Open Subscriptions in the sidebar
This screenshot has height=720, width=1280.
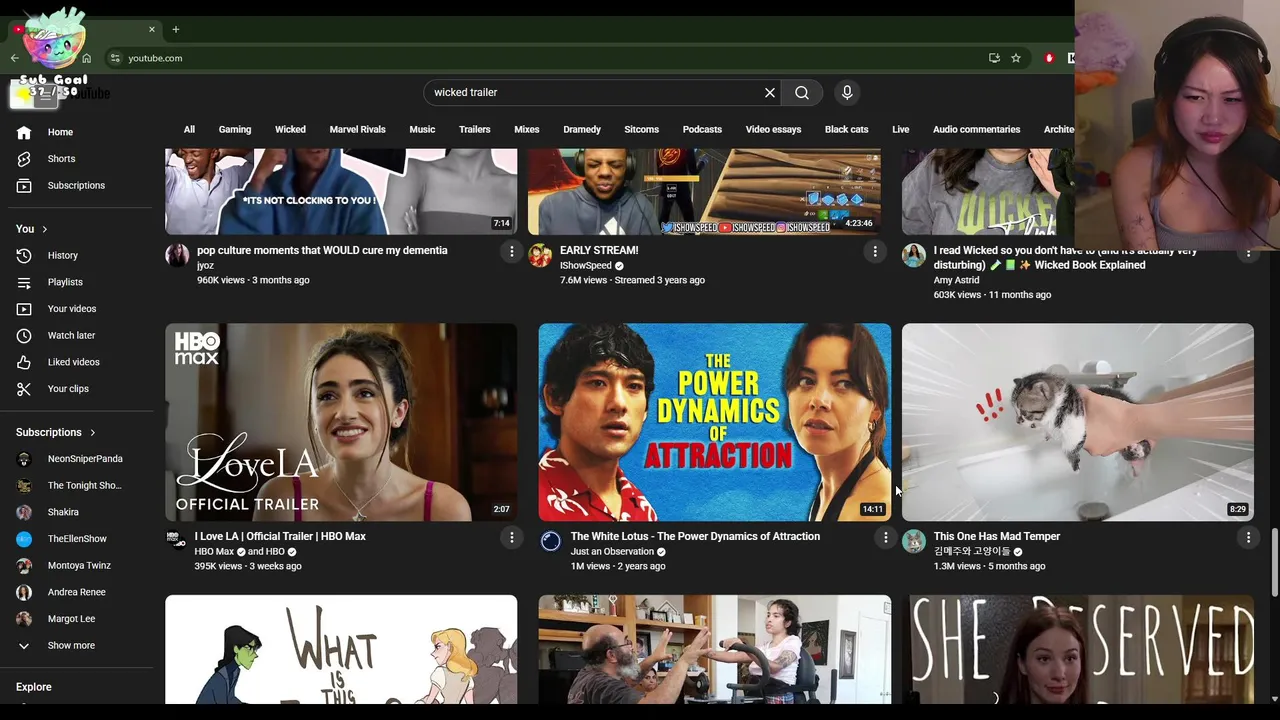pos(76,185)
